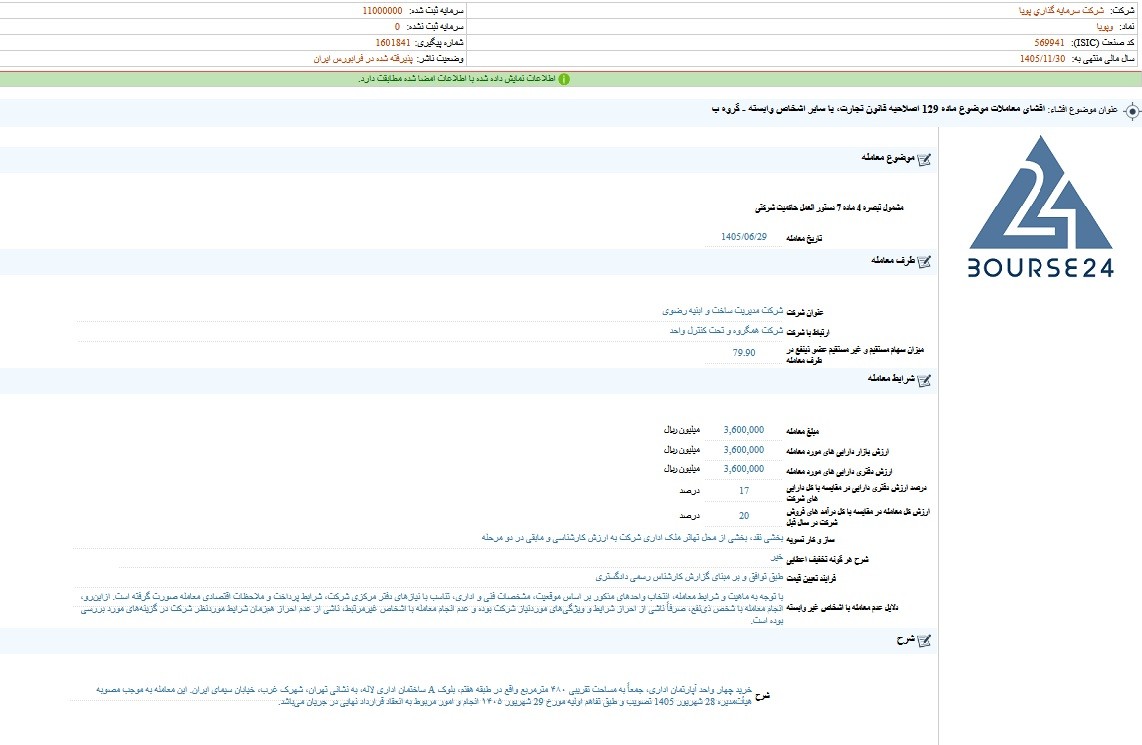This screenshot has width=1142, height=745.
Task: Click the green info icon in the notice bar
Action: (x=564, y=79)
